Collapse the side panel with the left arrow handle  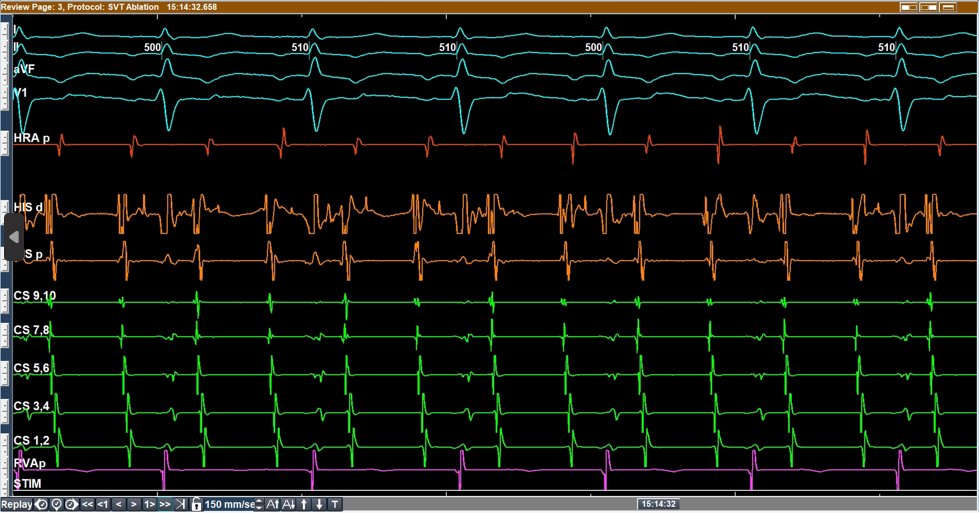14,237
